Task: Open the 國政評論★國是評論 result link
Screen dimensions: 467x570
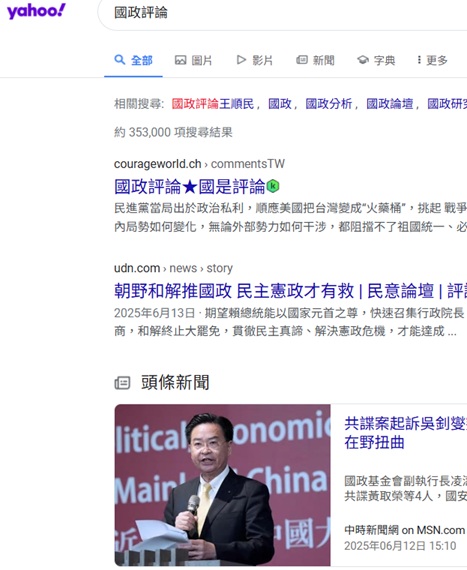Action: coord(190,187)
